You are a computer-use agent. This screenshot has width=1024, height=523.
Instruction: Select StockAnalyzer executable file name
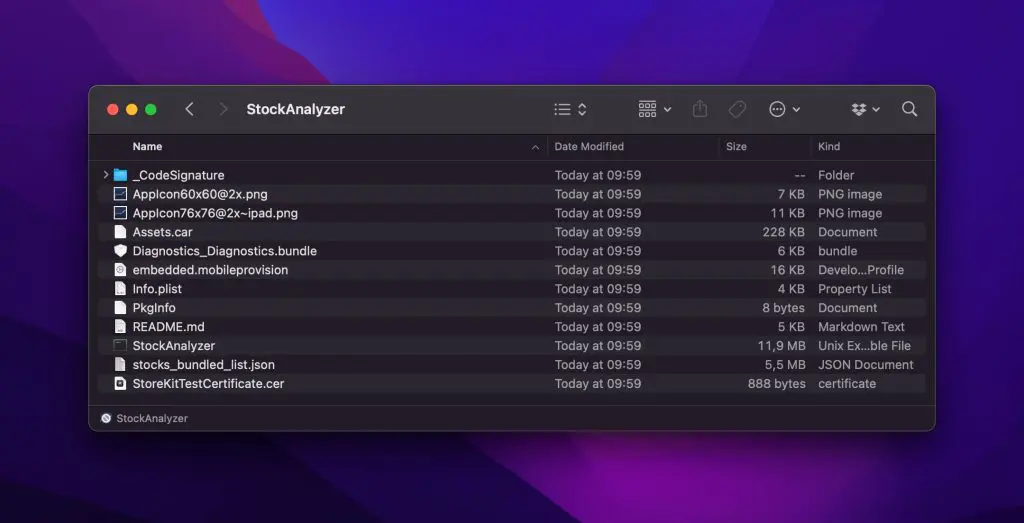174,345
